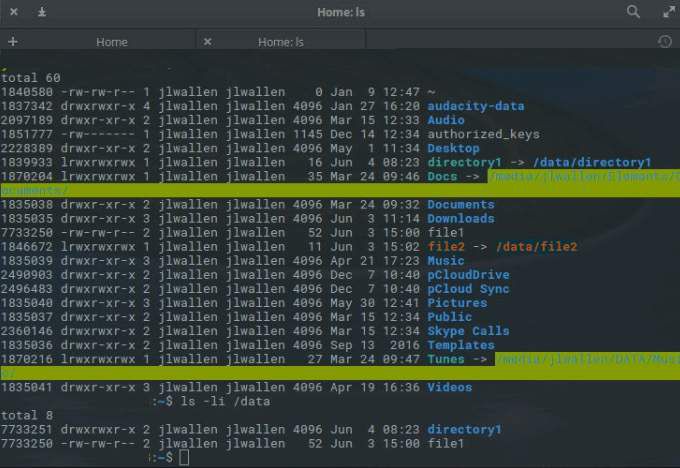Viewport: 680px width, 468px height.
Task: Click the download arrow icon in the title bar
Action: tap(42, 12)
